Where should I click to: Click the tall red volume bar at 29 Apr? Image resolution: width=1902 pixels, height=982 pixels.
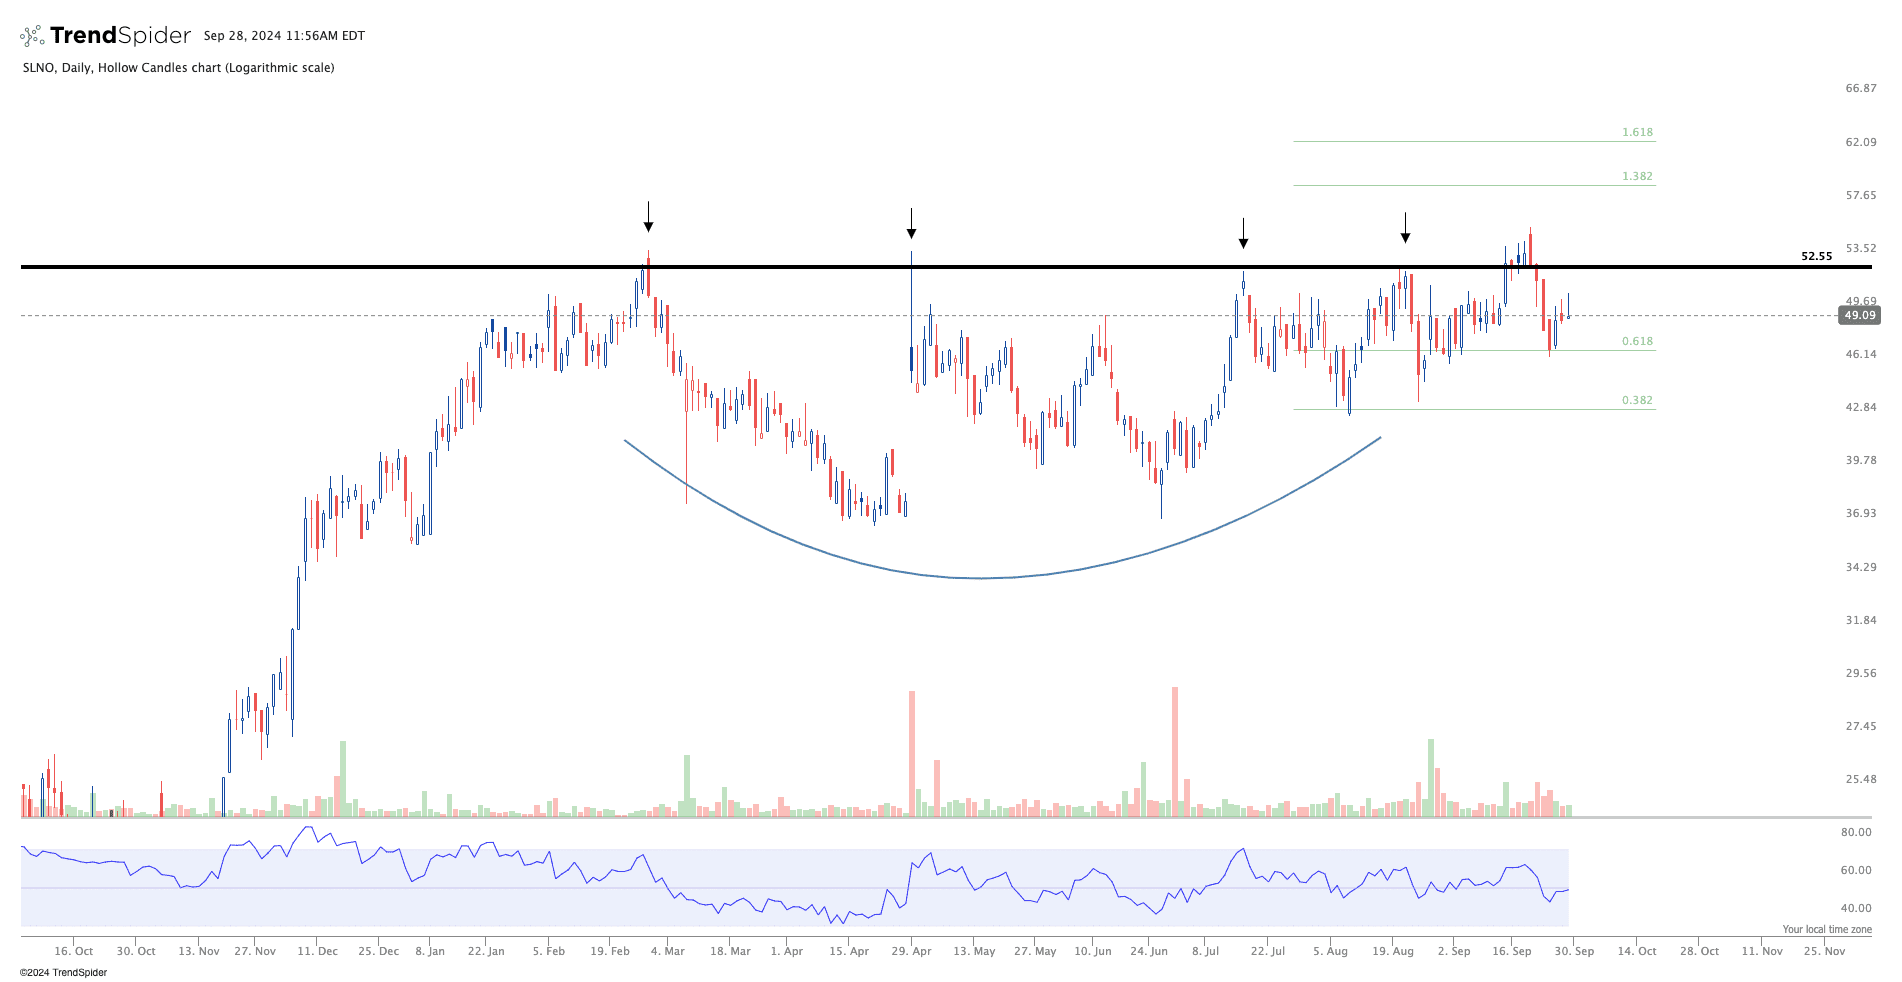pyautogui.click(x=912, y=752)
